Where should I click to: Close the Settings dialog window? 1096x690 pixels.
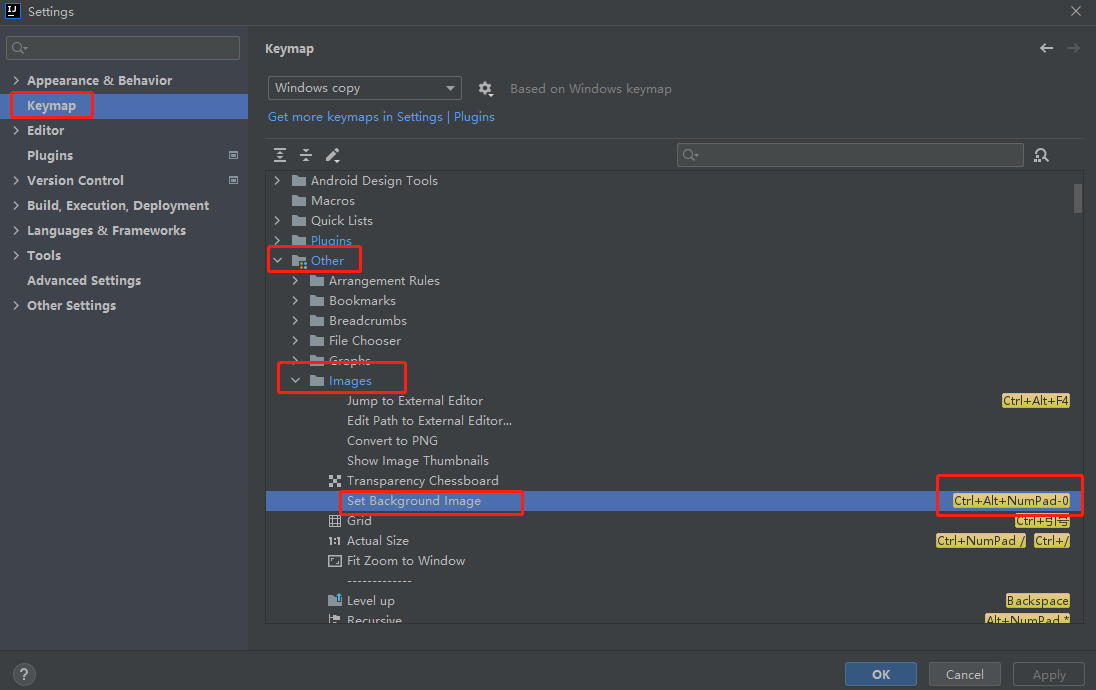(1076, 11)
